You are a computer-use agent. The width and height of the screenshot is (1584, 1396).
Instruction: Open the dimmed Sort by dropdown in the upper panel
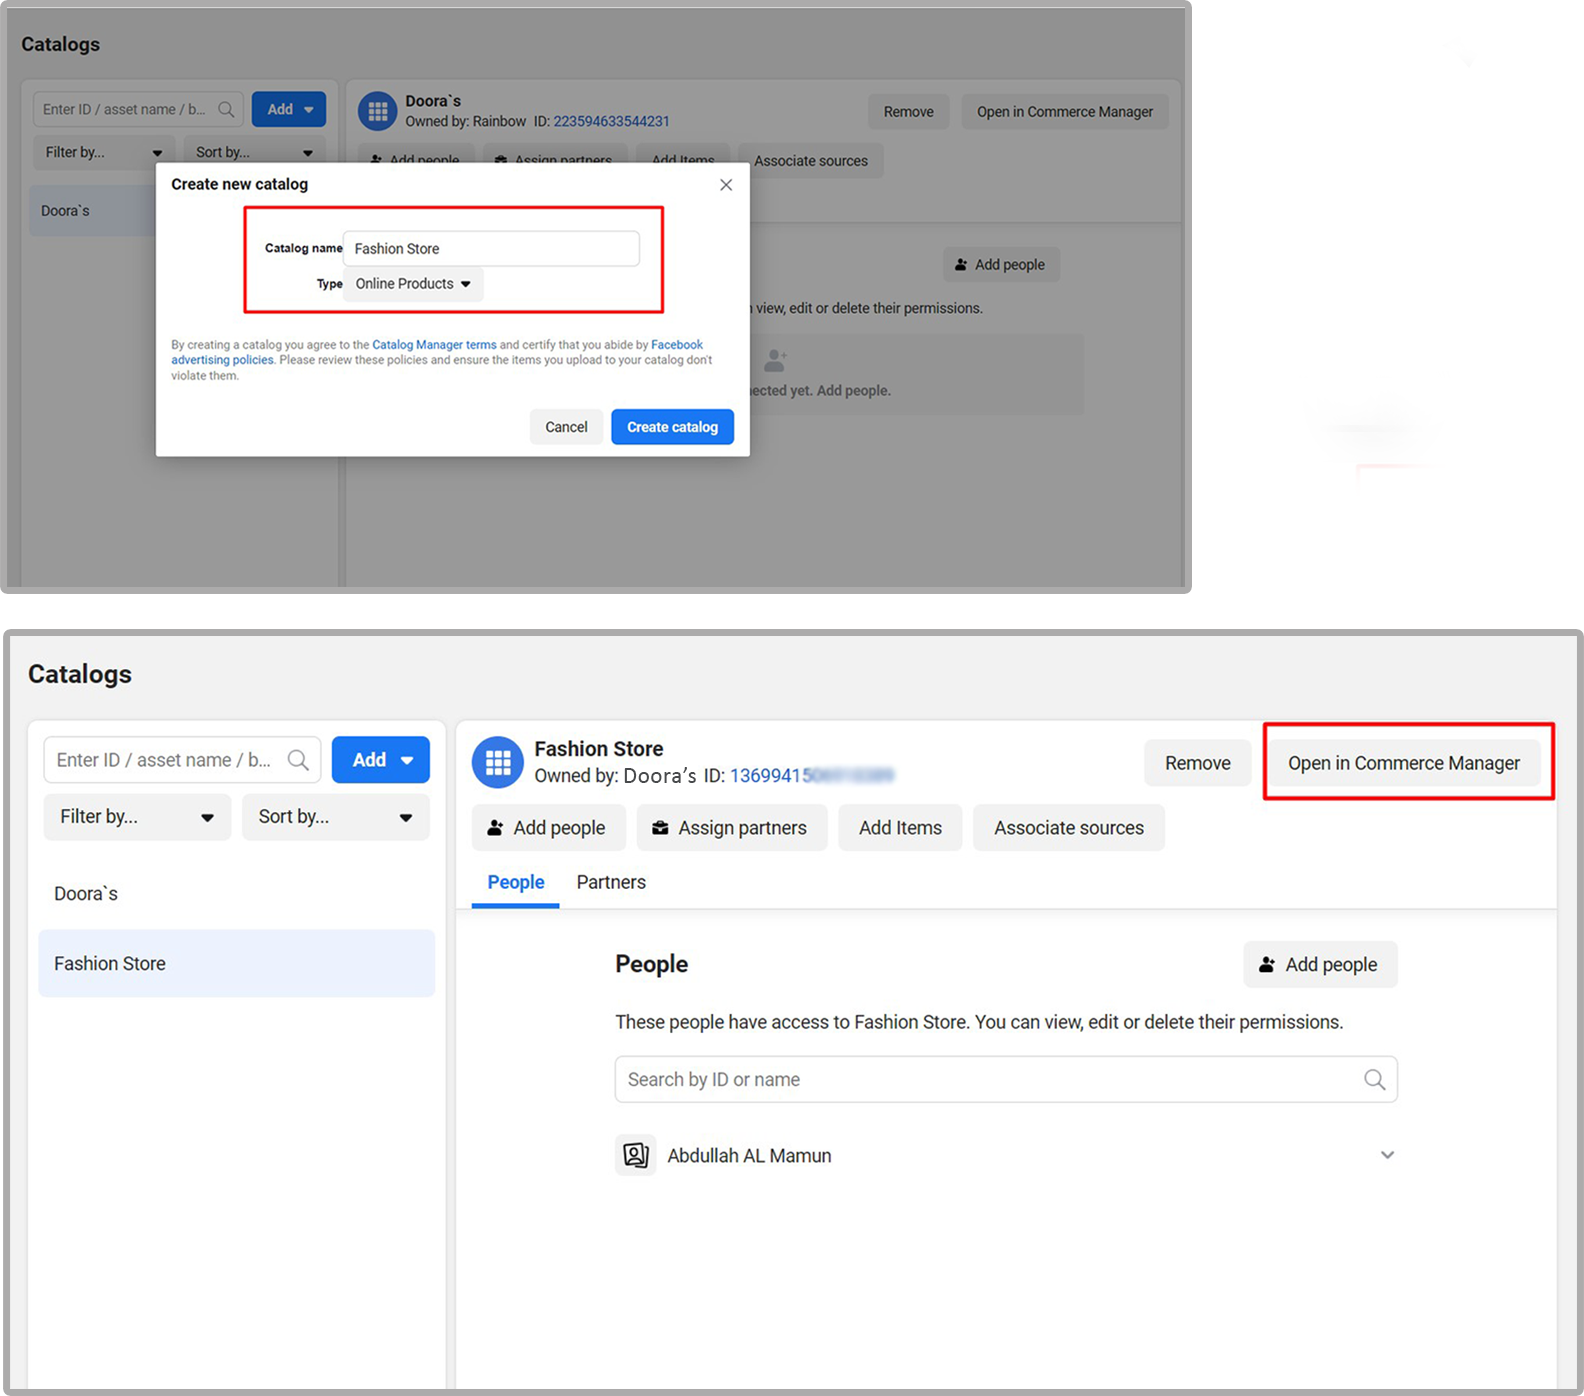pos(254,152)
